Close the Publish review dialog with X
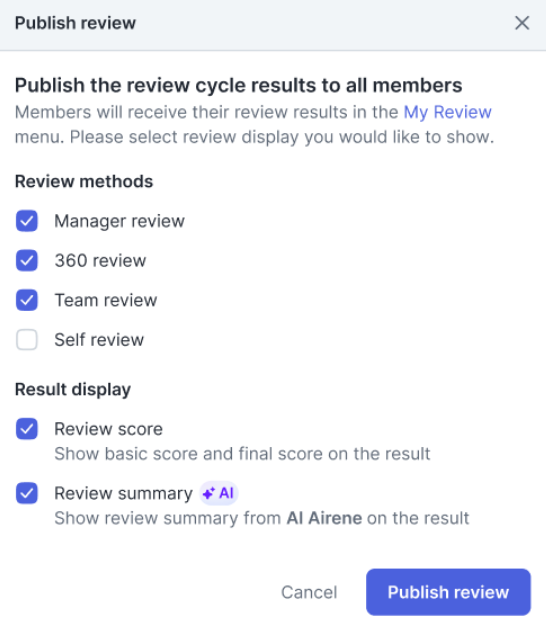 coord(522,23)
